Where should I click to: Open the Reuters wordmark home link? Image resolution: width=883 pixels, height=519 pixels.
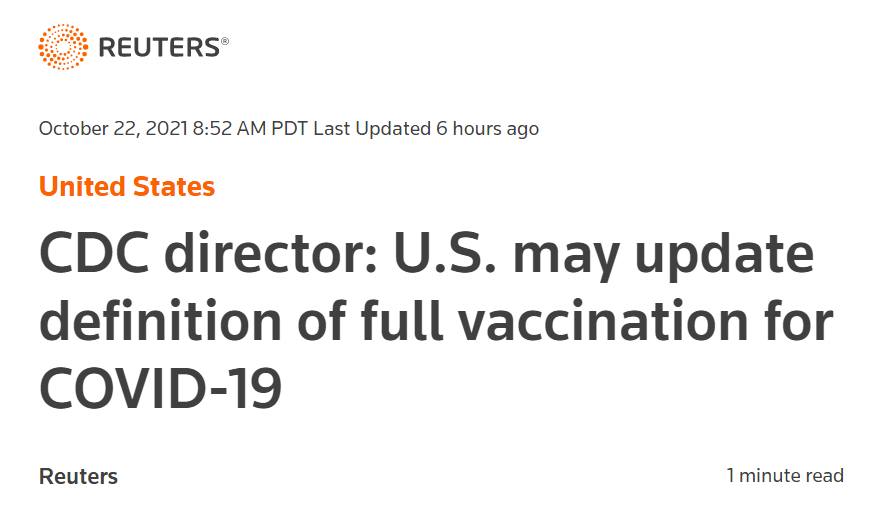tap(158, 47)
